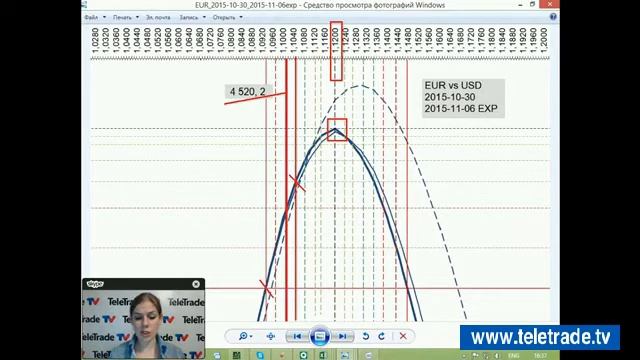The height and width of the screenshot is (360, 640).
Task: Close the Skype video overlay
Action: pos(196,284)
